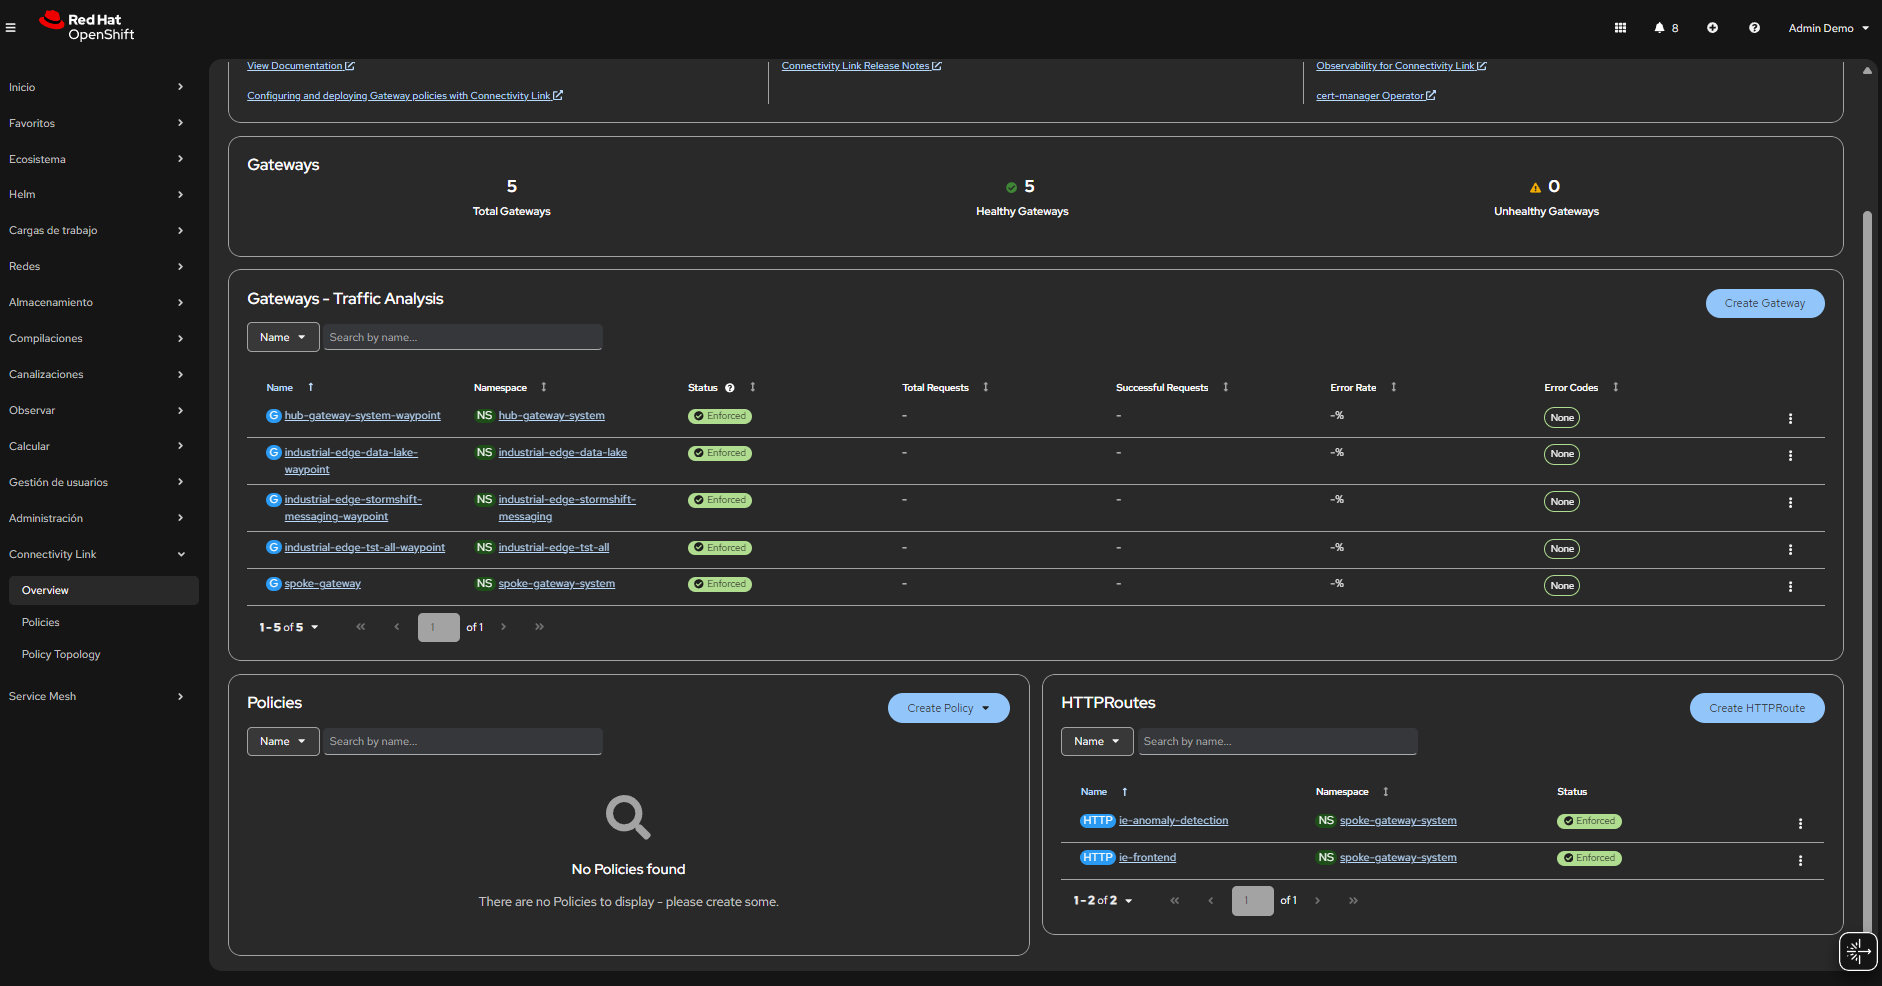Open kebab menu for industrial-edge-stormshift-messaging-waypoint row
1882x986 pixels.
[x=1790, y=503]
